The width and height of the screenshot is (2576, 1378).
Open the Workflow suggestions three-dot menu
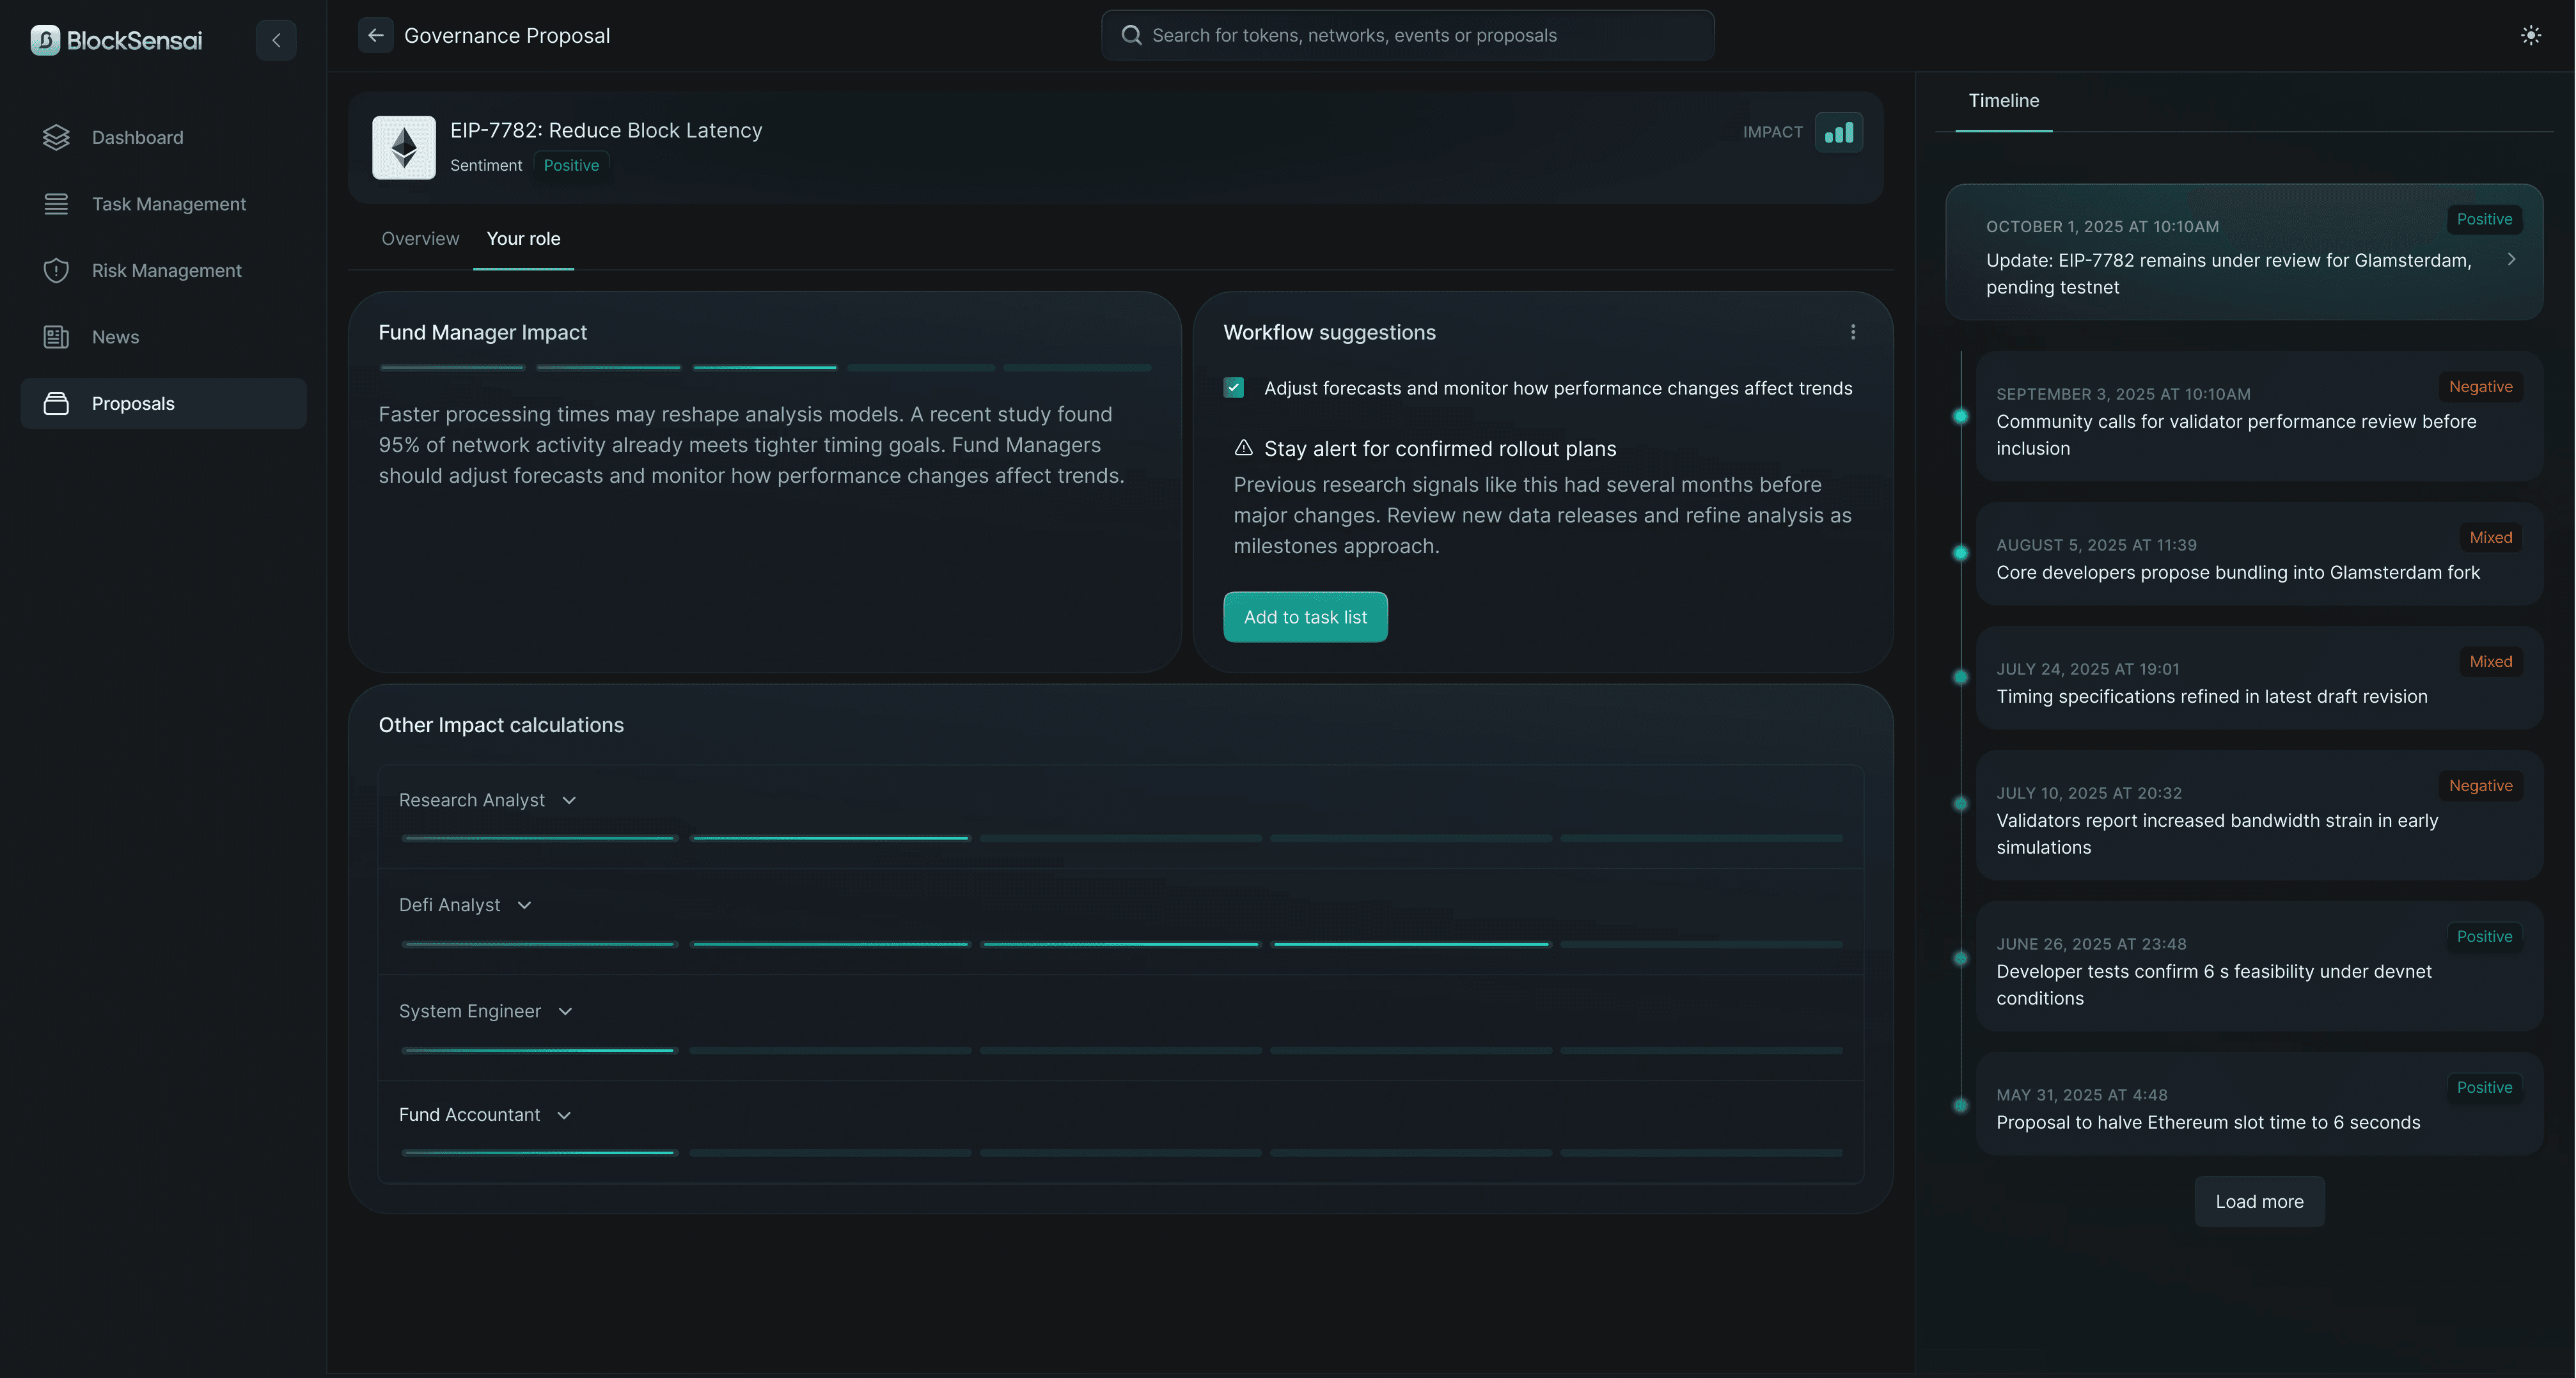(1852, 332)
